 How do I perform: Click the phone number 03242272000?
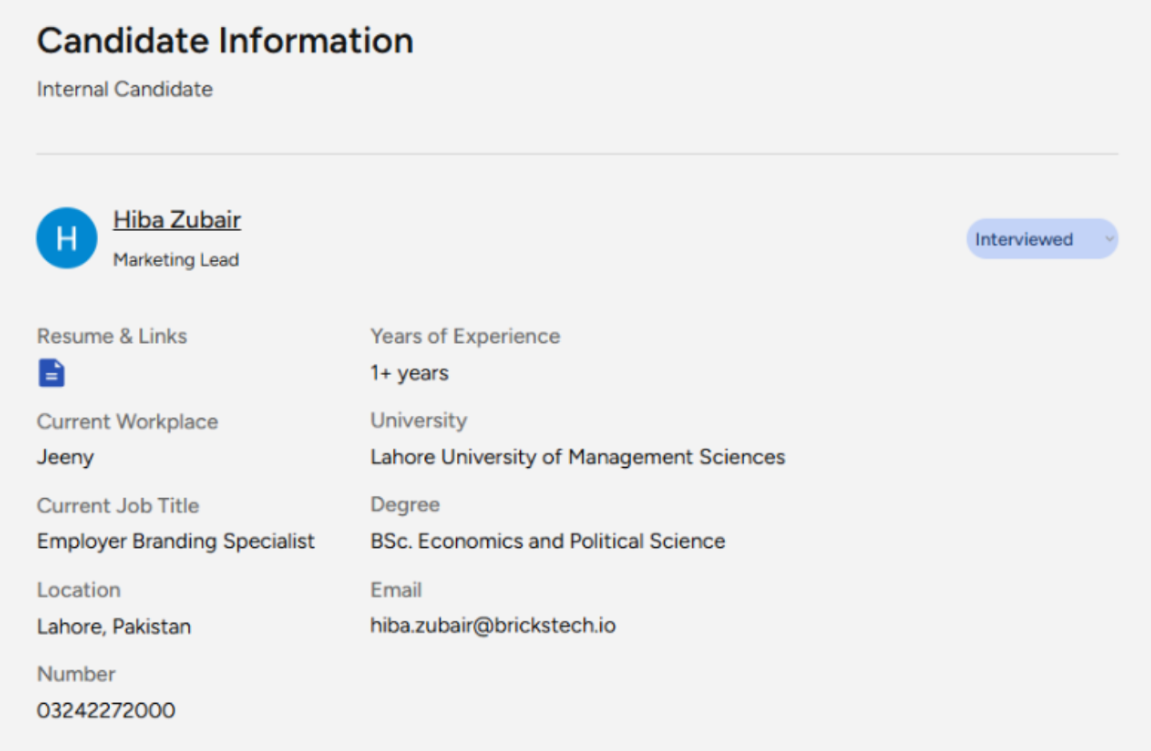[106, 711]
